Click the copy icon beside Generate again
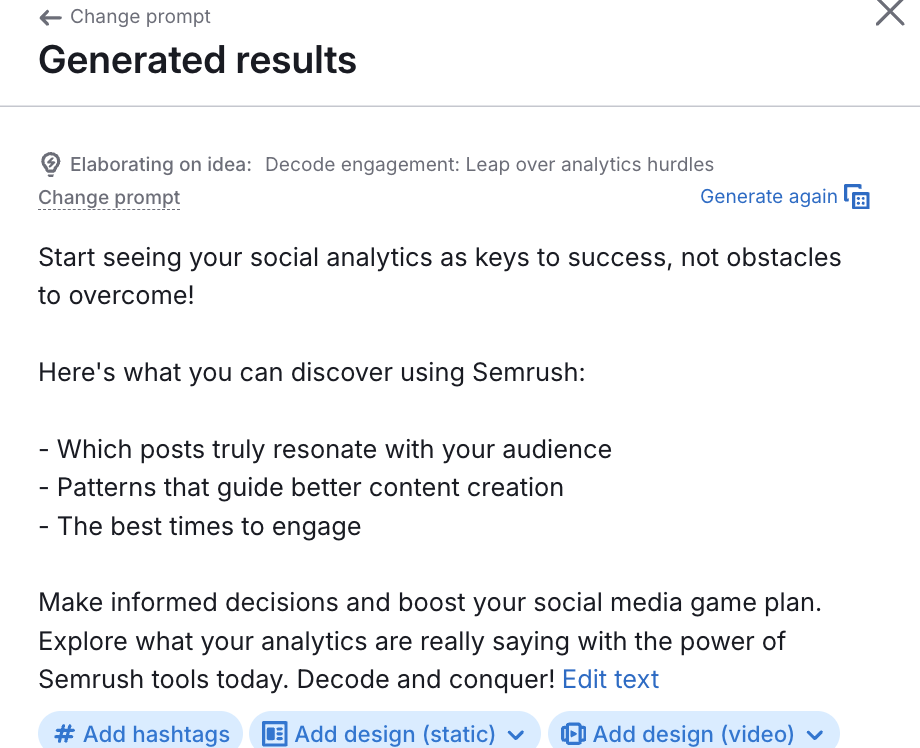Screen dimensions: 920x748 (x=858, y=197)
